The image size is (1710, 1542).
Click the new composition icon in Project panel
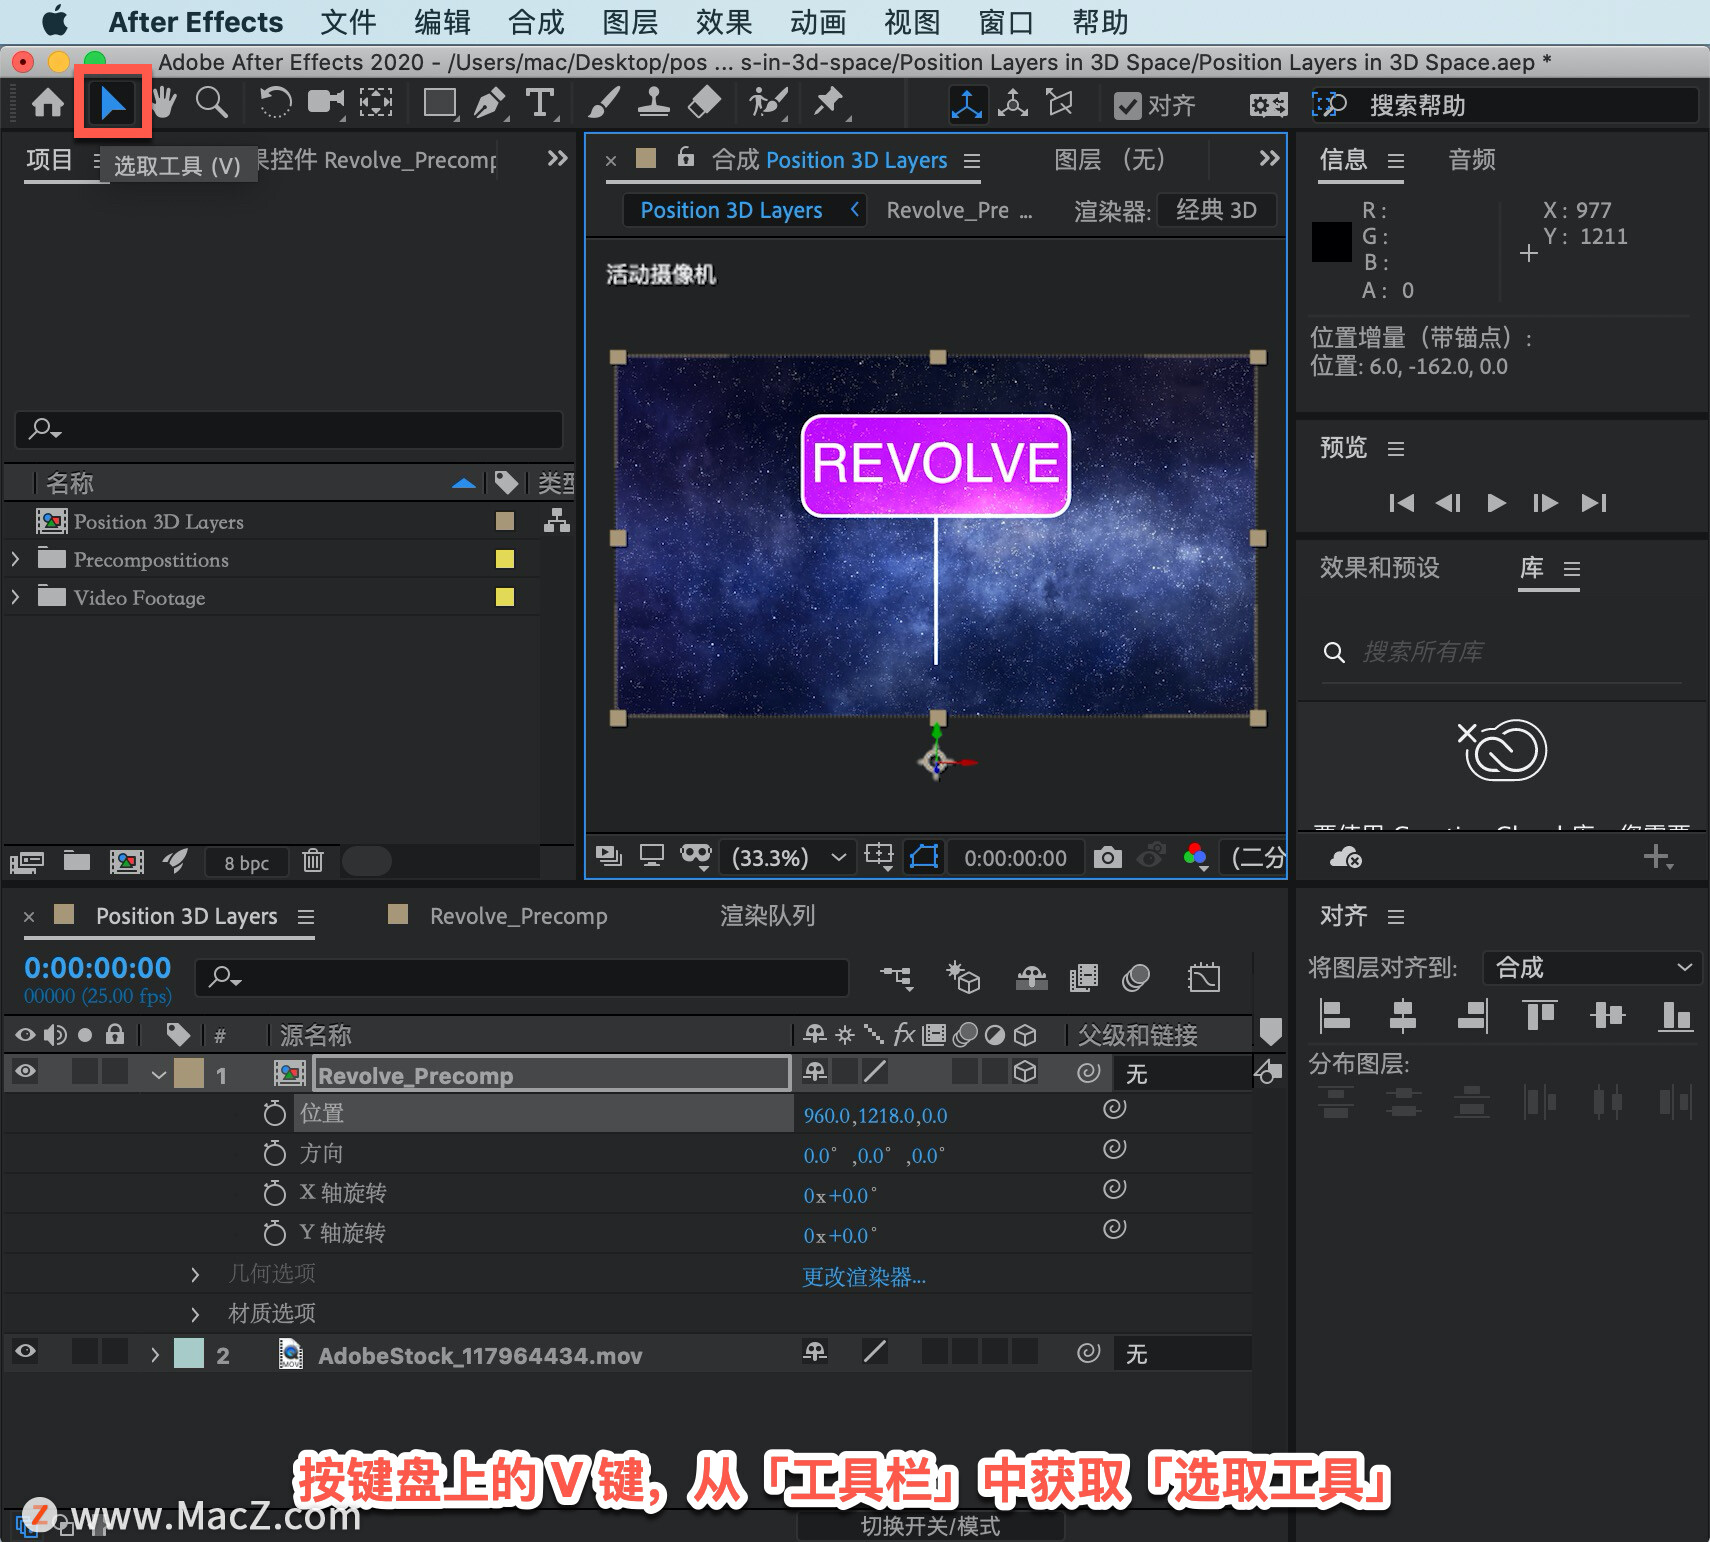point(126,861)
